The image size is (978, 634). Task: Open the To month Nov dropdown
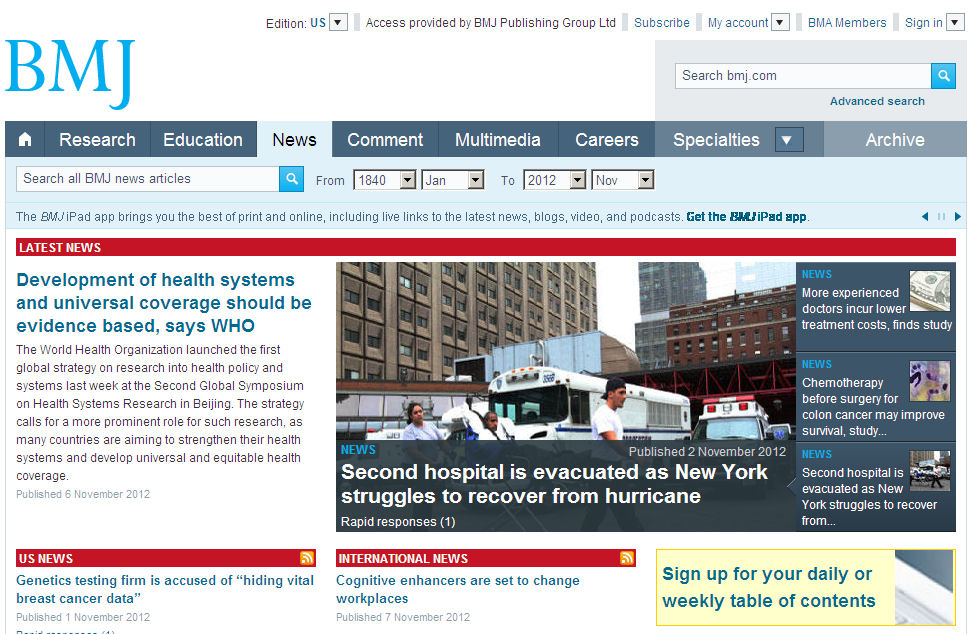pos(645,181)
